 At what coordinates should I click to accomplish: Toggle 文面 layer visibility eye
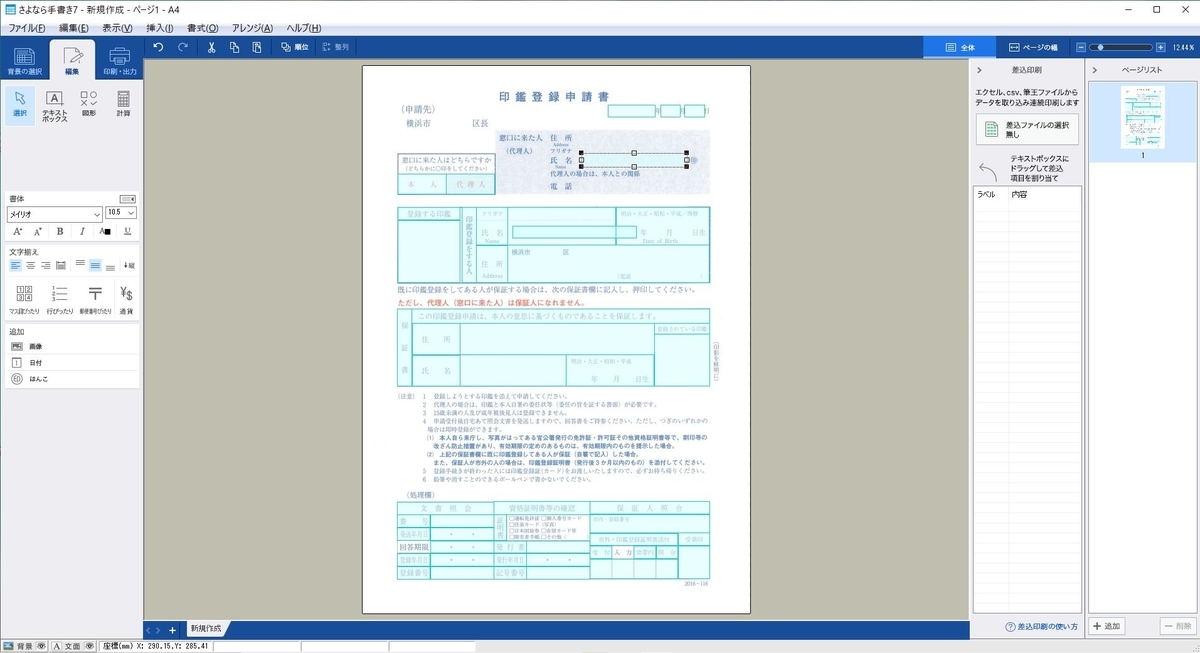tap(90, 646)
